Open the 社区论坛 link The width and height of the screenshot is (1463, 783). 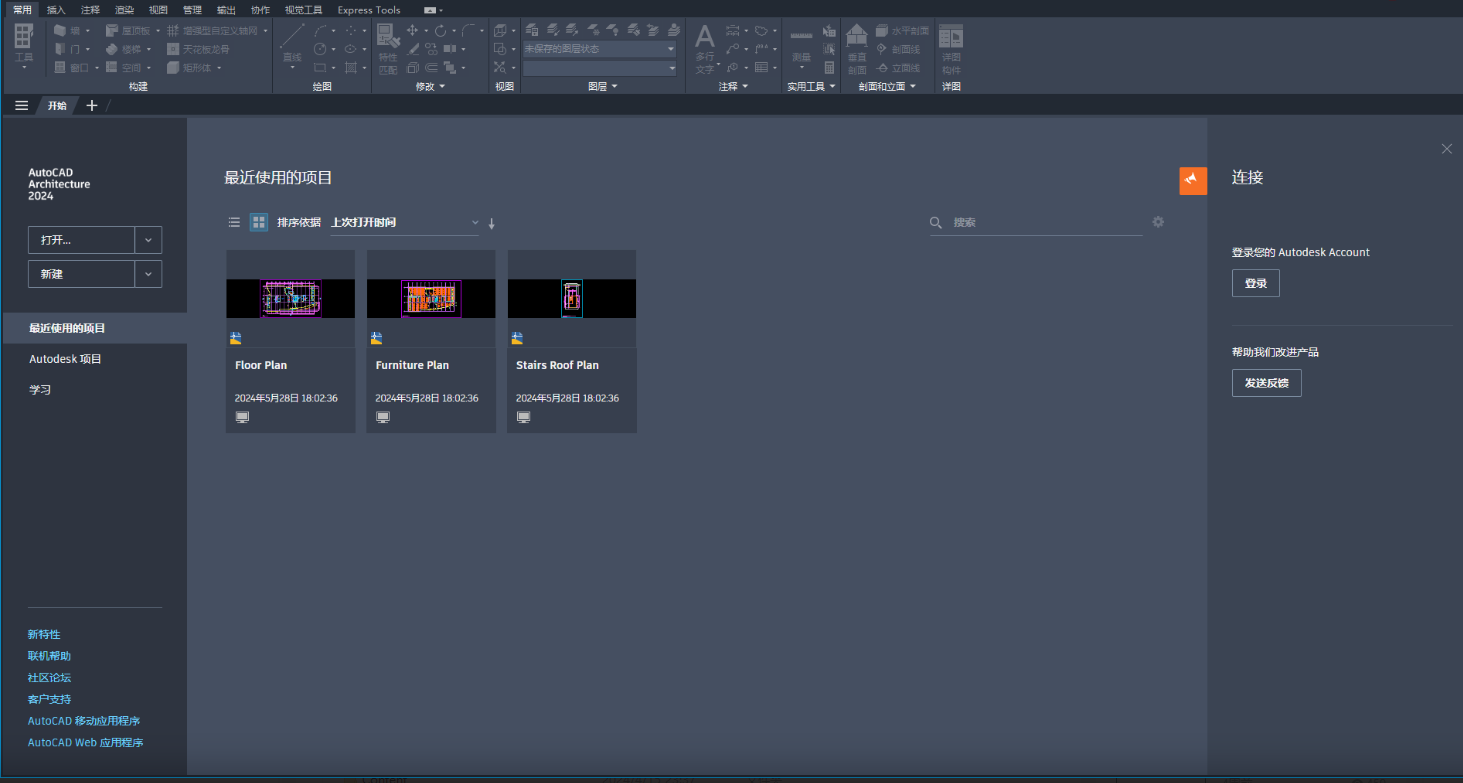[x=49, y=678]
